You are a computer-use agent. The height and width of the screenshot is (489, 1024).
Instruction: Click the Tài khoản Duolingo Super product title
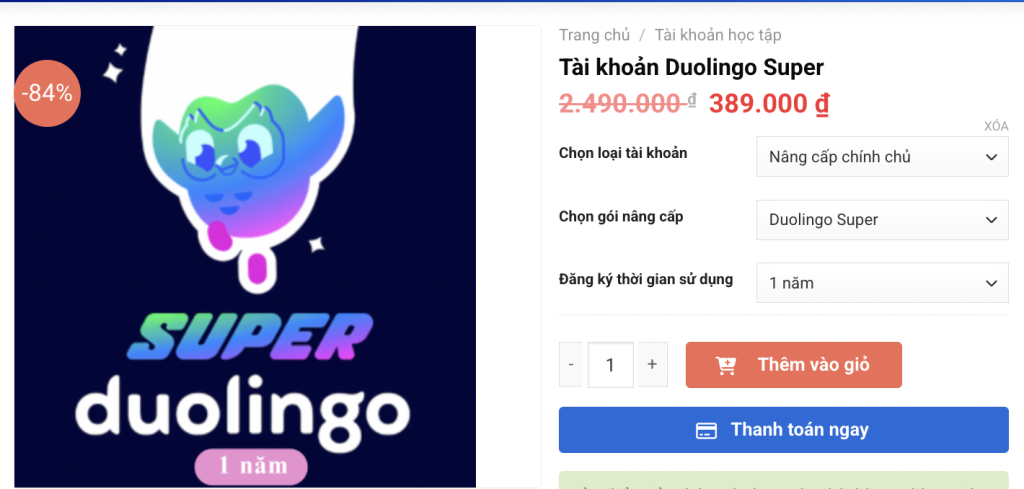click(692, 67)
